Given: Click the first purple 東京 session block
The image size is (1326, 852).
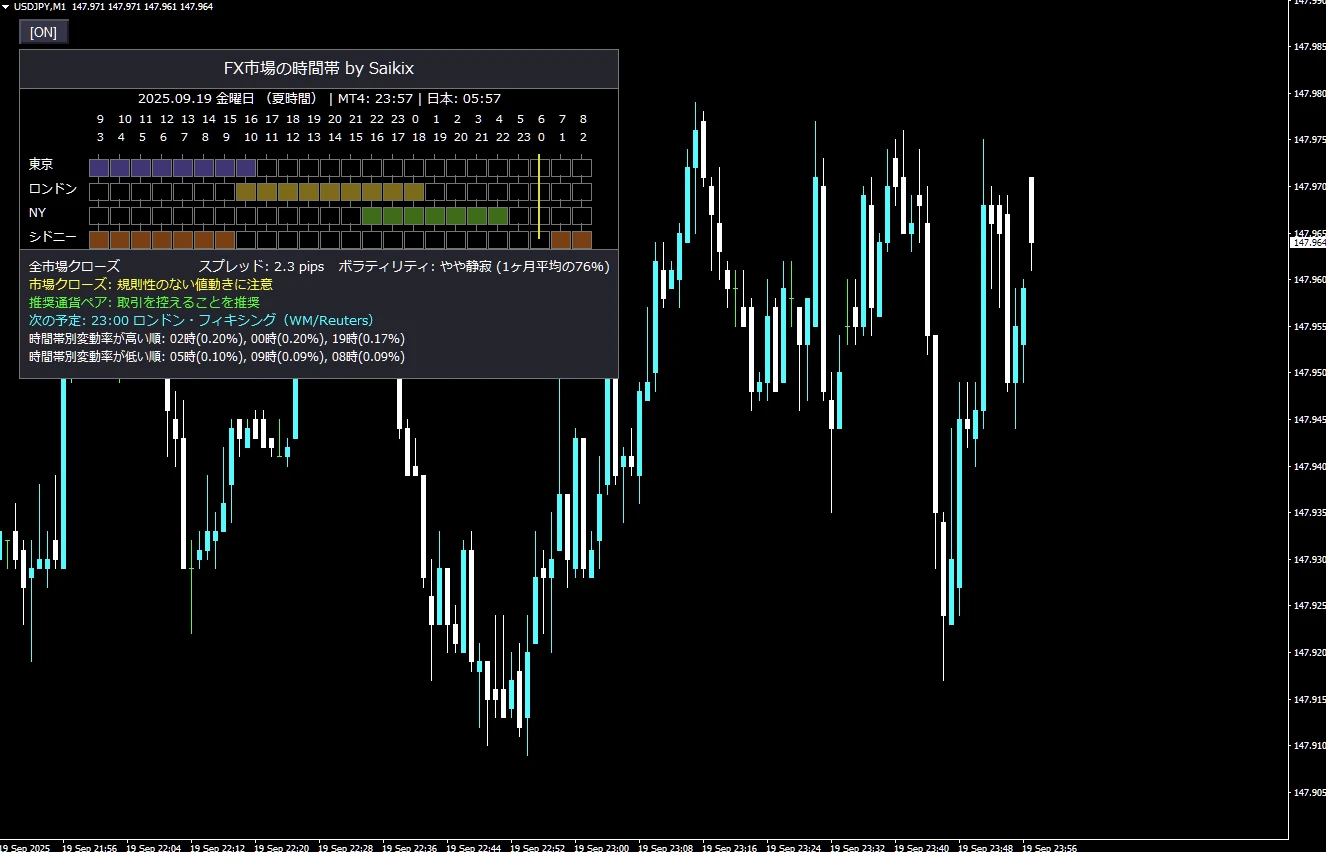Looking at the screenshot, I should [99, 167].
